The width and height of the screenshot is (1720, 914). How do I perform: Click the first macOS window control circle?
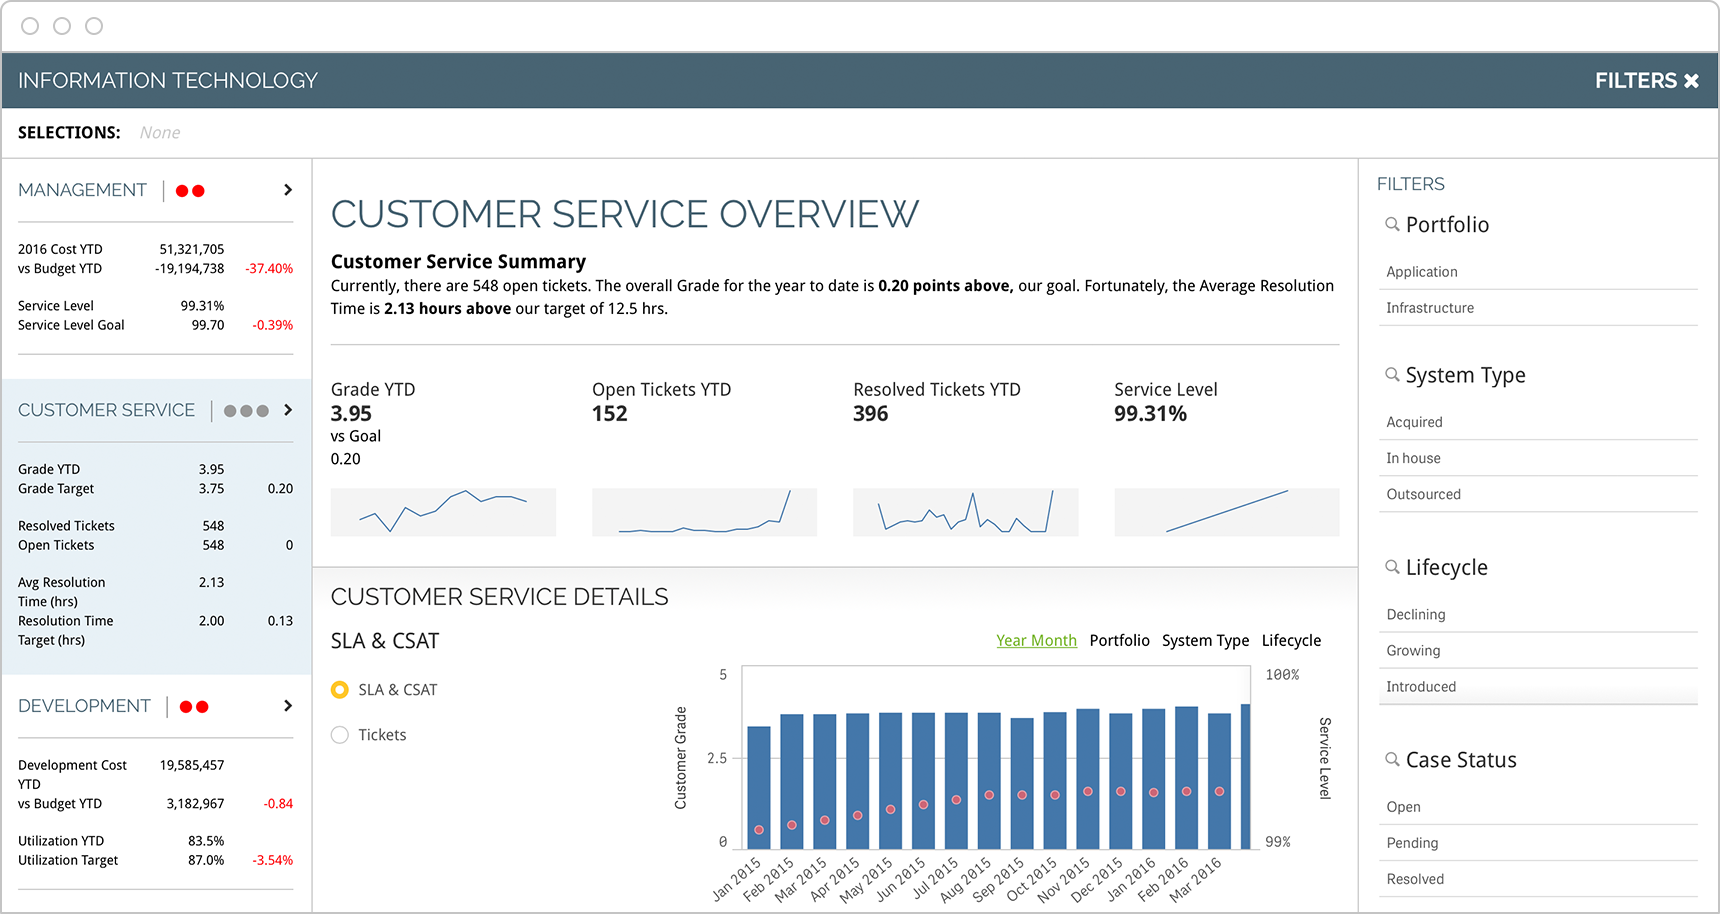[30, 26]
